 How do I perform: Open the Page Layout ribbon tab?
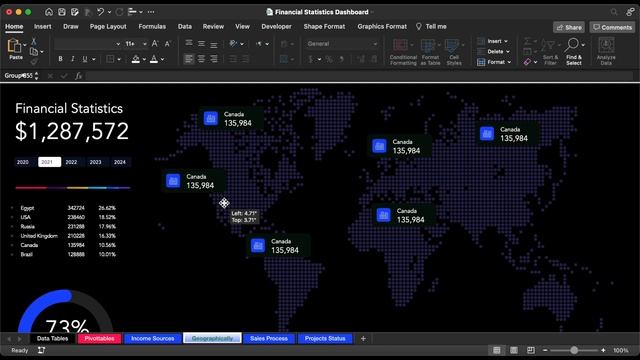(108, 27)
